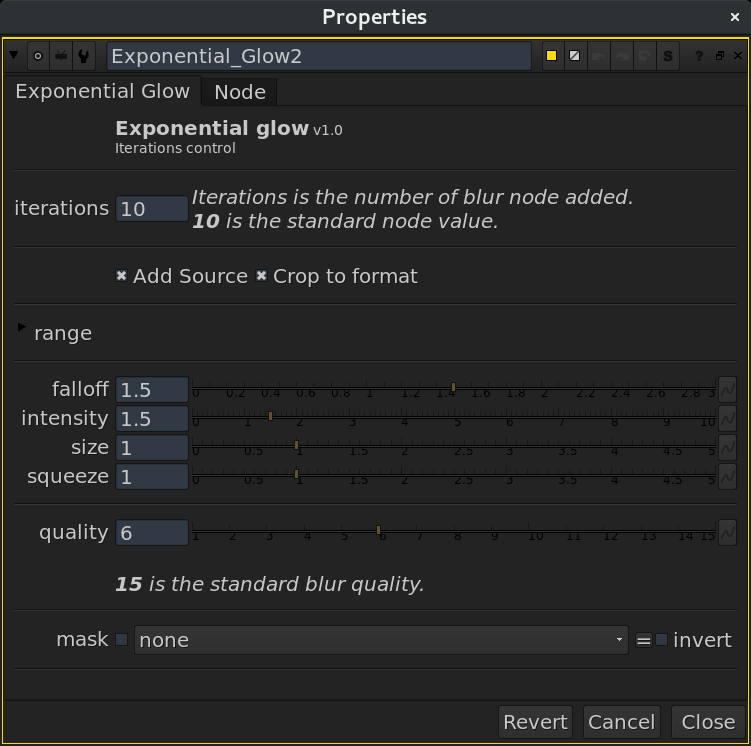Click the wrench icon in the node header
The width and height of the screenshot is (751, 746).
click(x=84, y=56)
